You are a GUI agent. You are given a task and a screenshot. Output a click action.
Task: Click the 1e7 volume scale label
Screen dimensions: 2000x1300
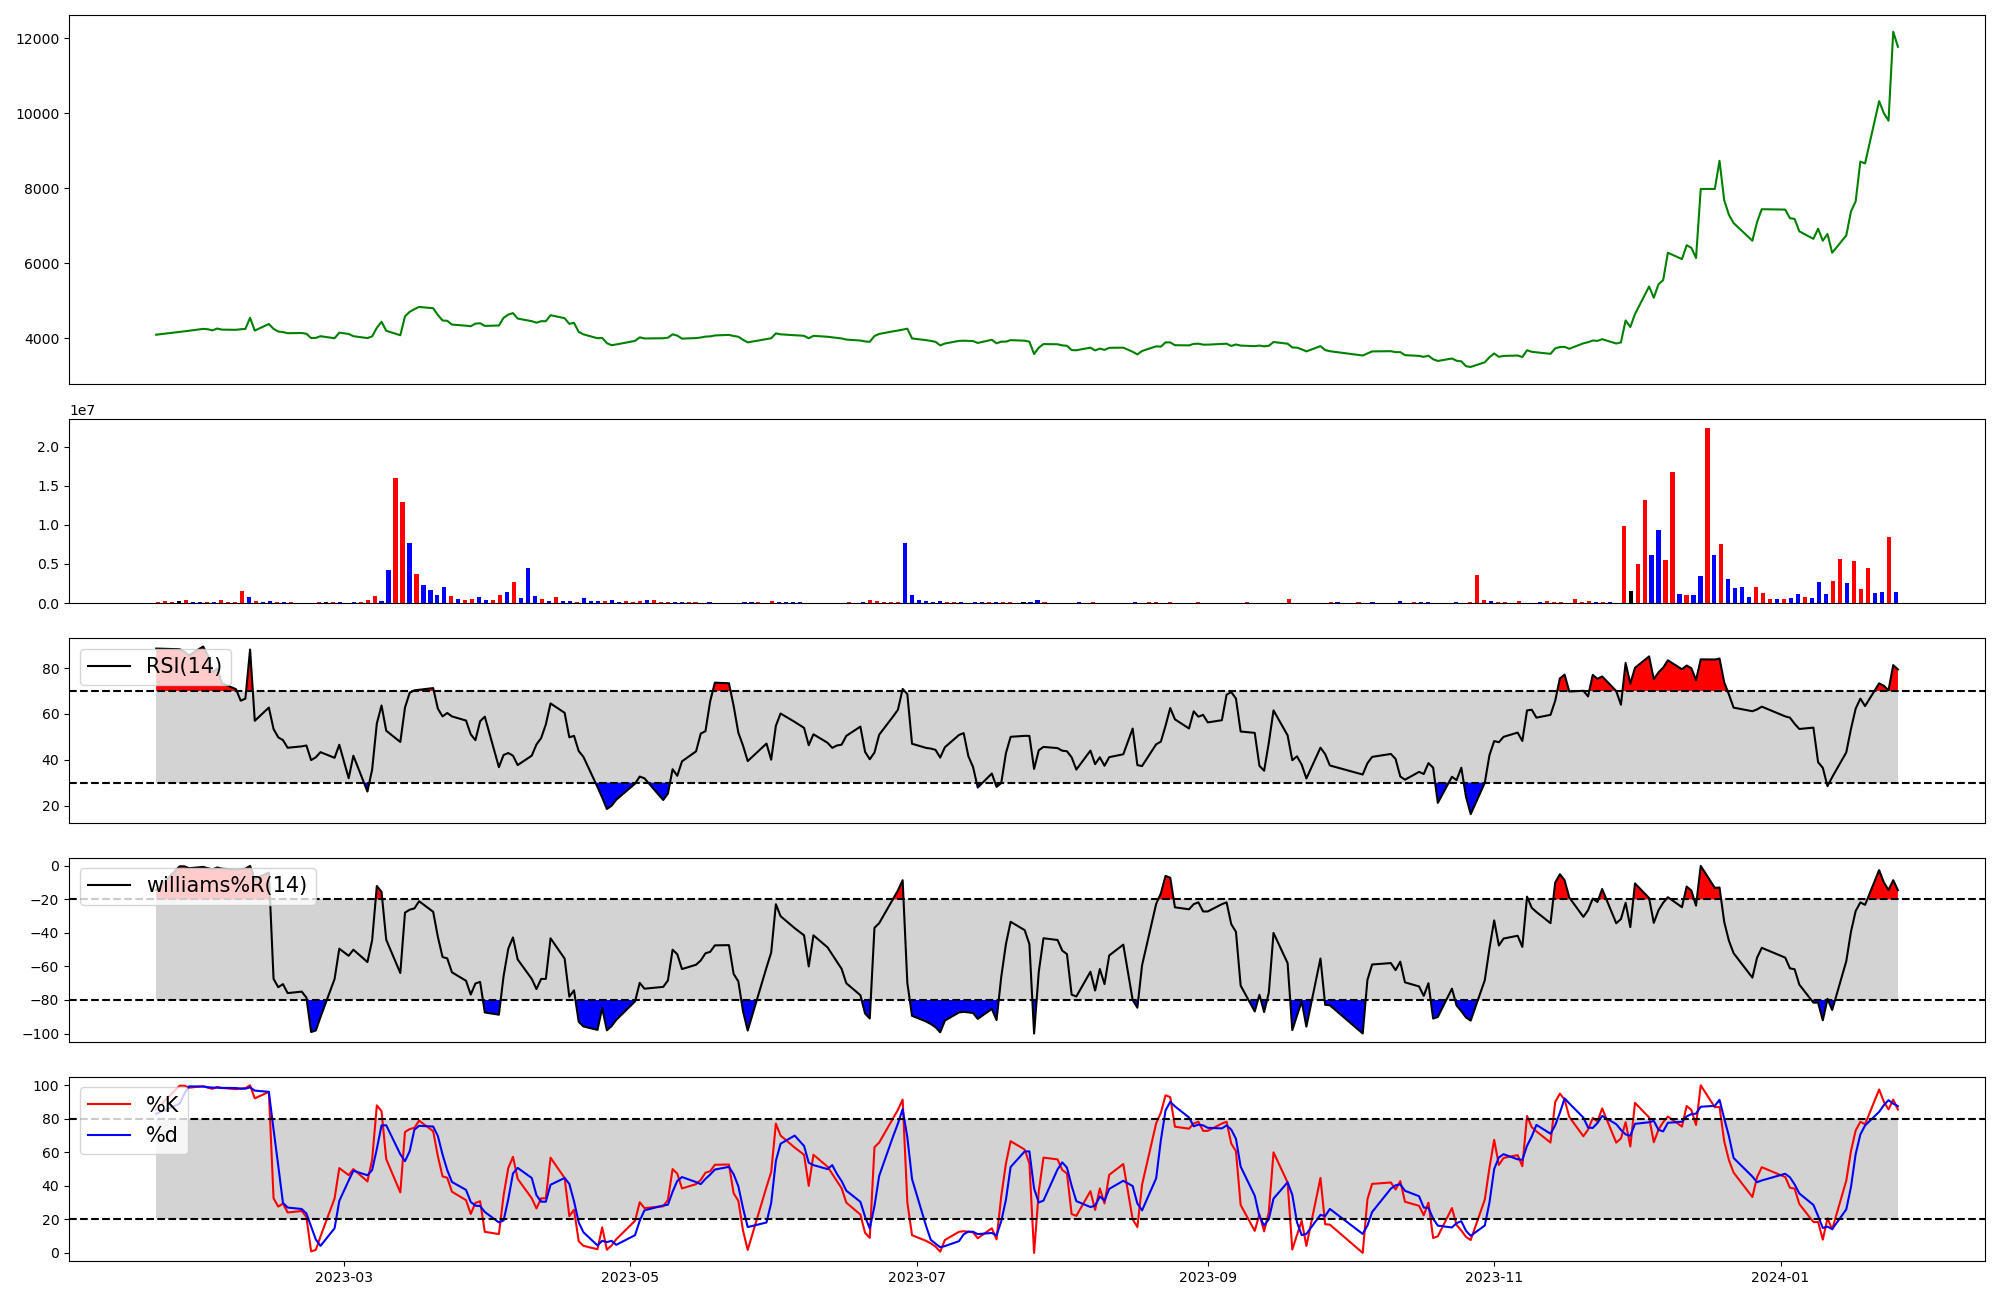(82, 410)
